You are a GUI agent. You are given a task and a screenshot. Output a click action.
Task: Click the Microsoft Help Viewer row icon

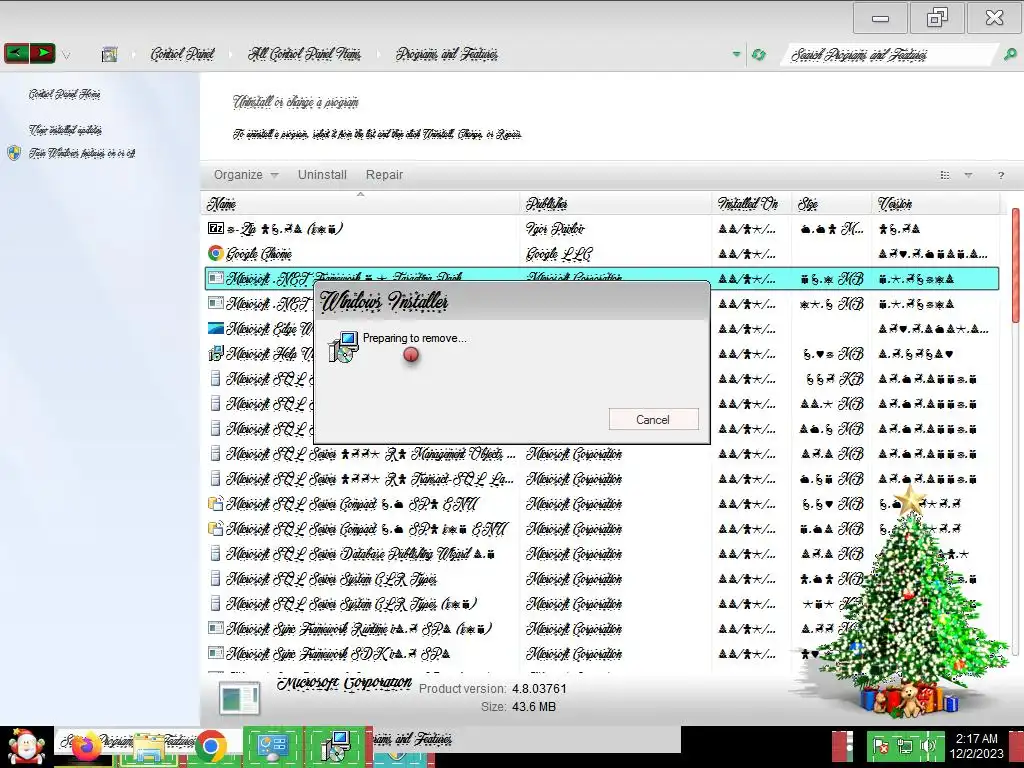(x=216, y=353)
